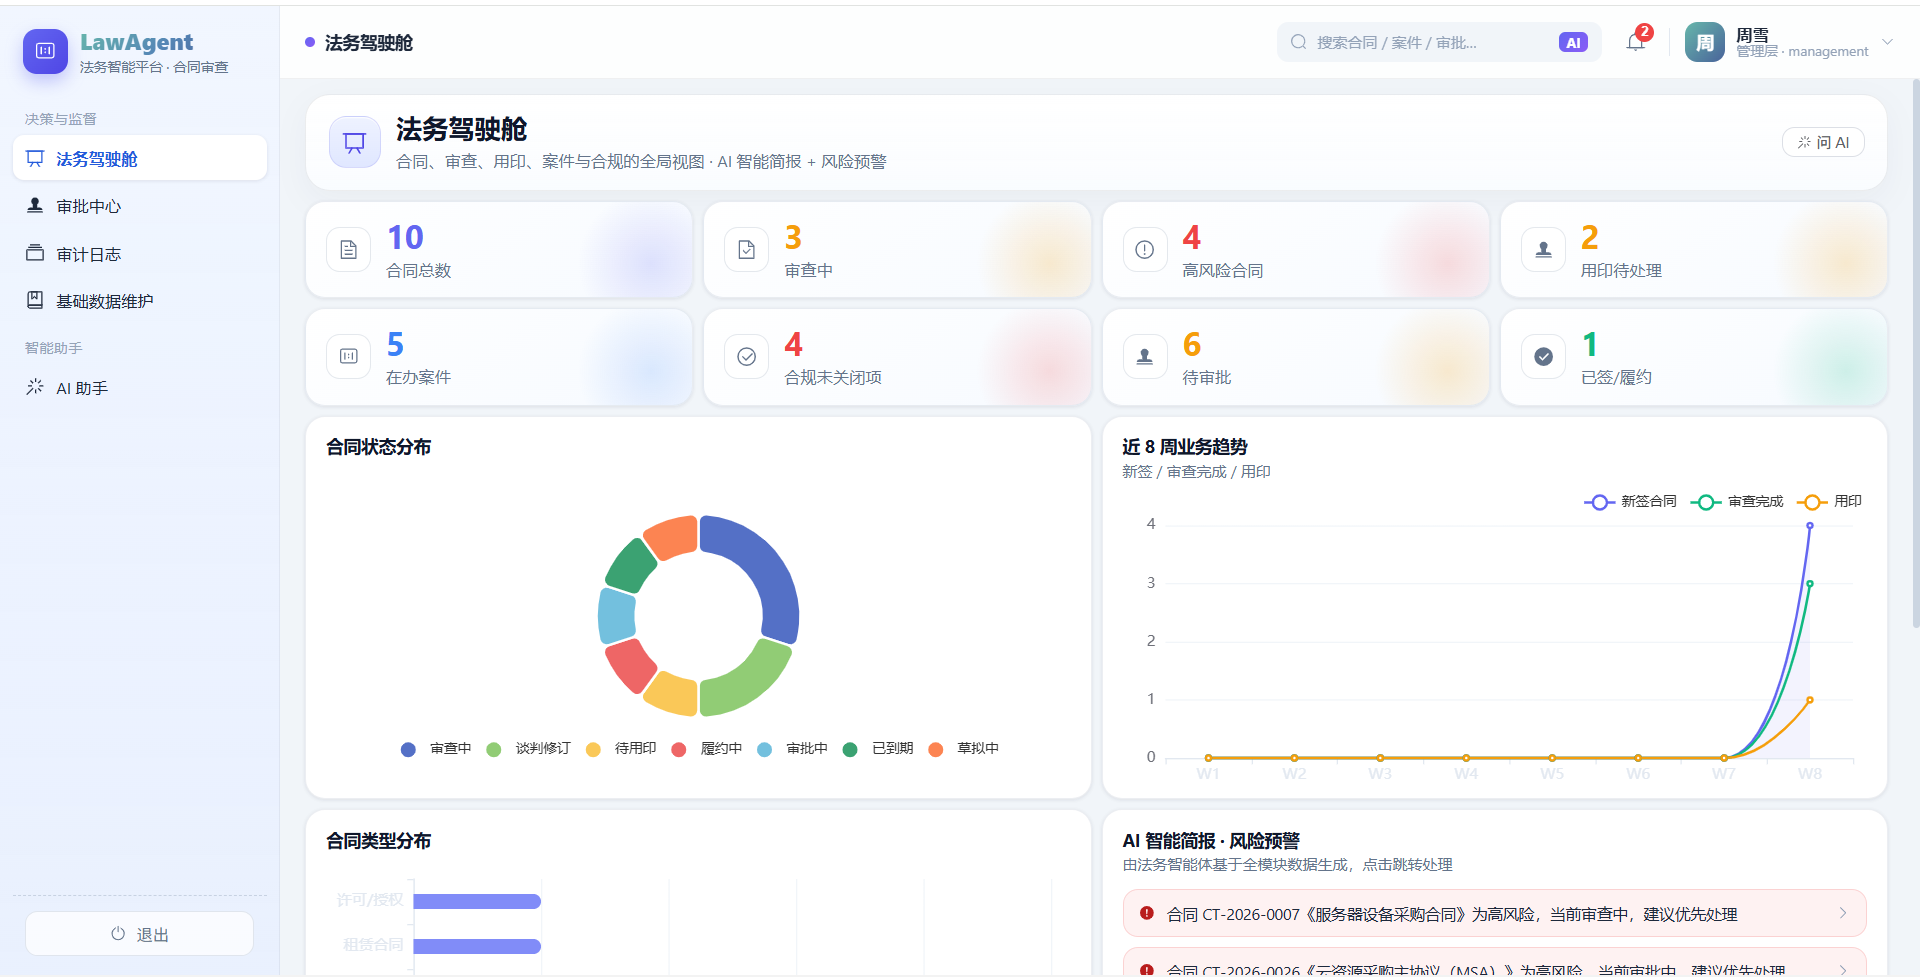
Task: Toggle 待用印 legend item of donut chart
Action: 621,749
